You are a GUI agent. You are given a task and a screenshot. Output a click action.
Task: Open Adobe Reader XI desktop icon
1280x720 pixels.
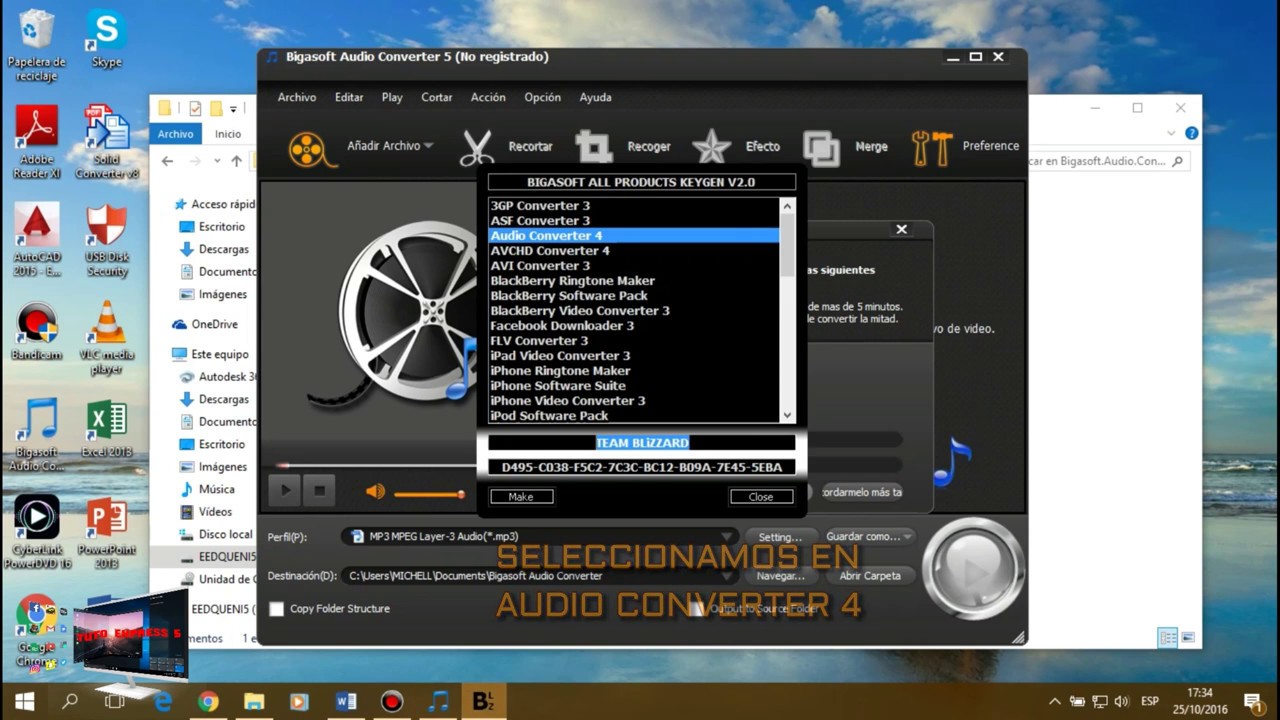37,142
